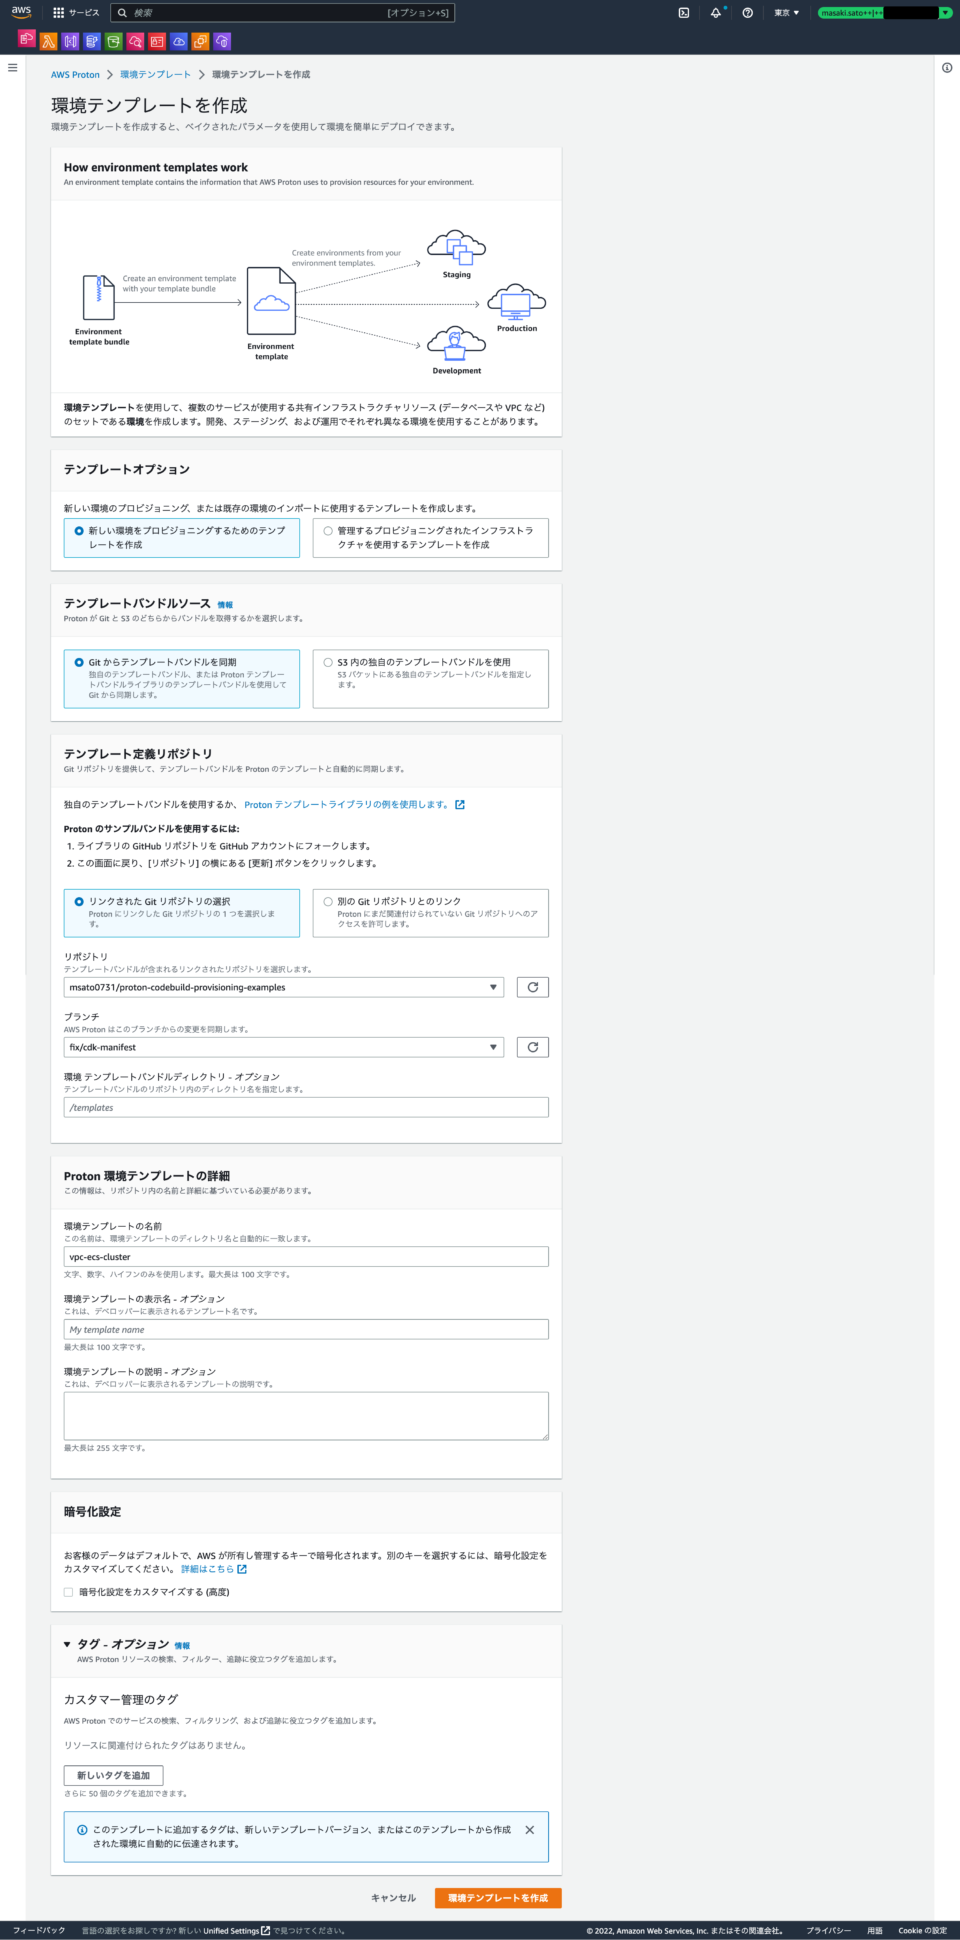Image resolution: width=960 pixels, height=1940 pixels.
Task: Select S3 template bundle option
Action: [431, 679]
